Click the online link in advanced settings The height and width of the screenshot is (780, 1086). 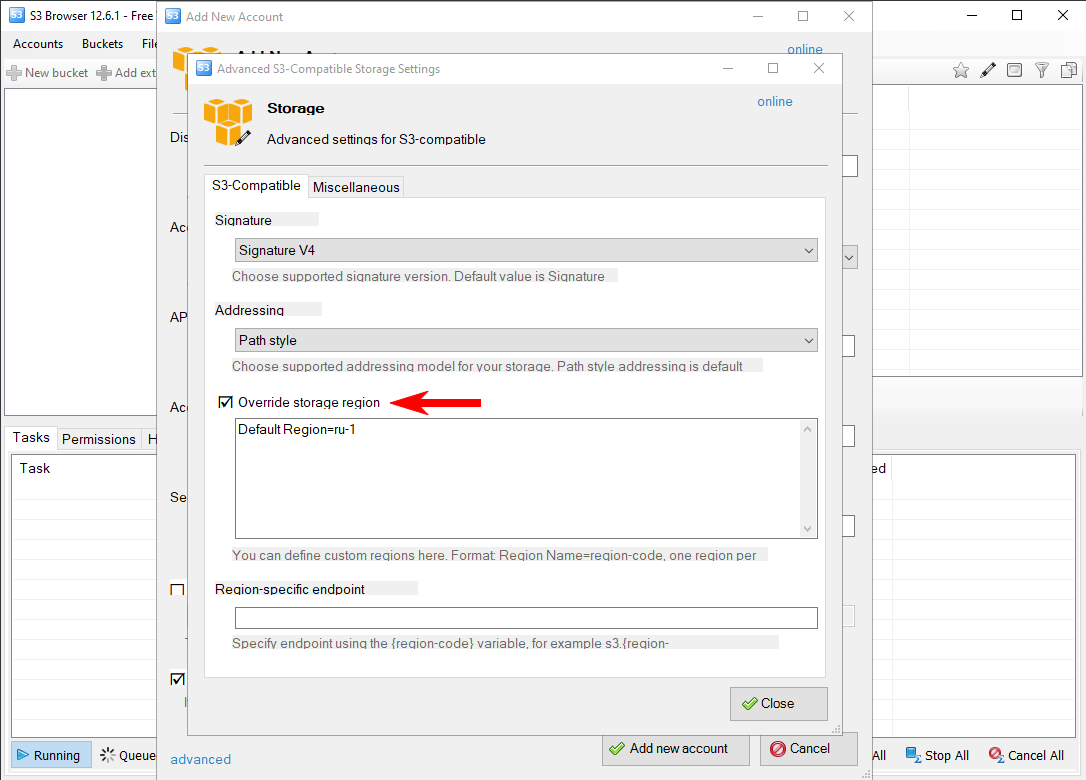[774, 102]
